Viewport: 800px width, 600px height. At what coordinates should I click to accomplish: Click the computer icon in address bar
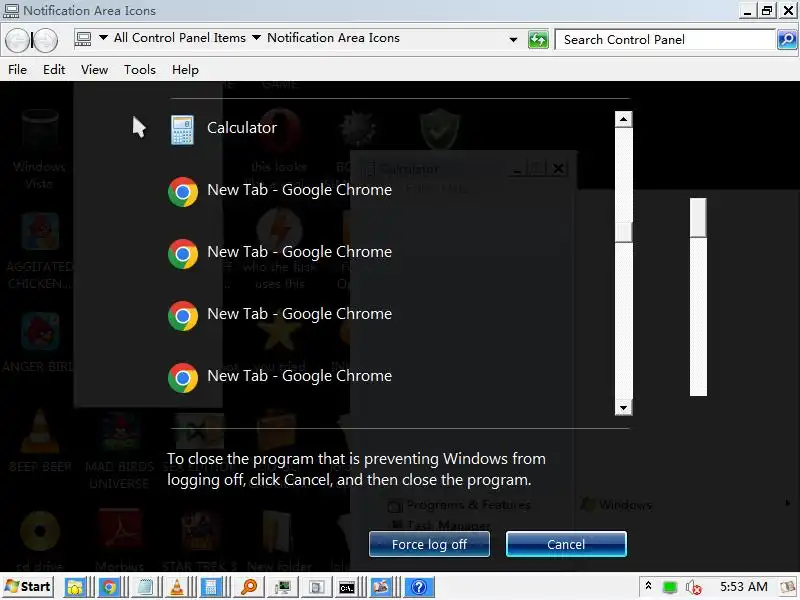click(x=83, y=38)
